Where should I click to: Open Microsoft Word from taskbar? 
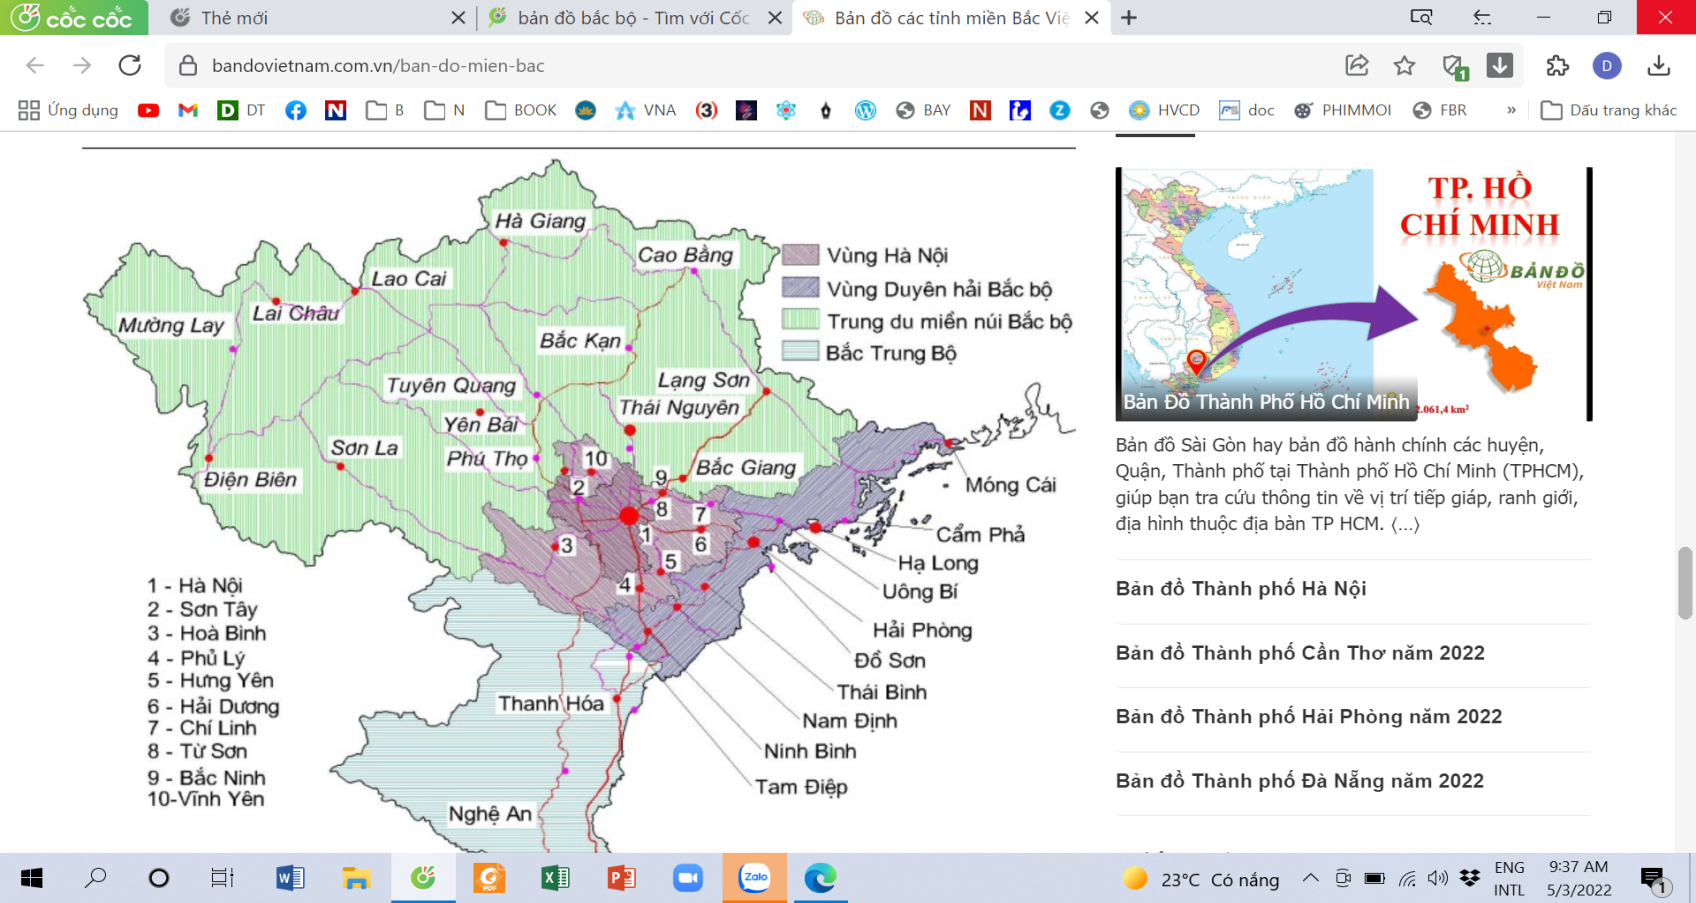tap(290, 878)
